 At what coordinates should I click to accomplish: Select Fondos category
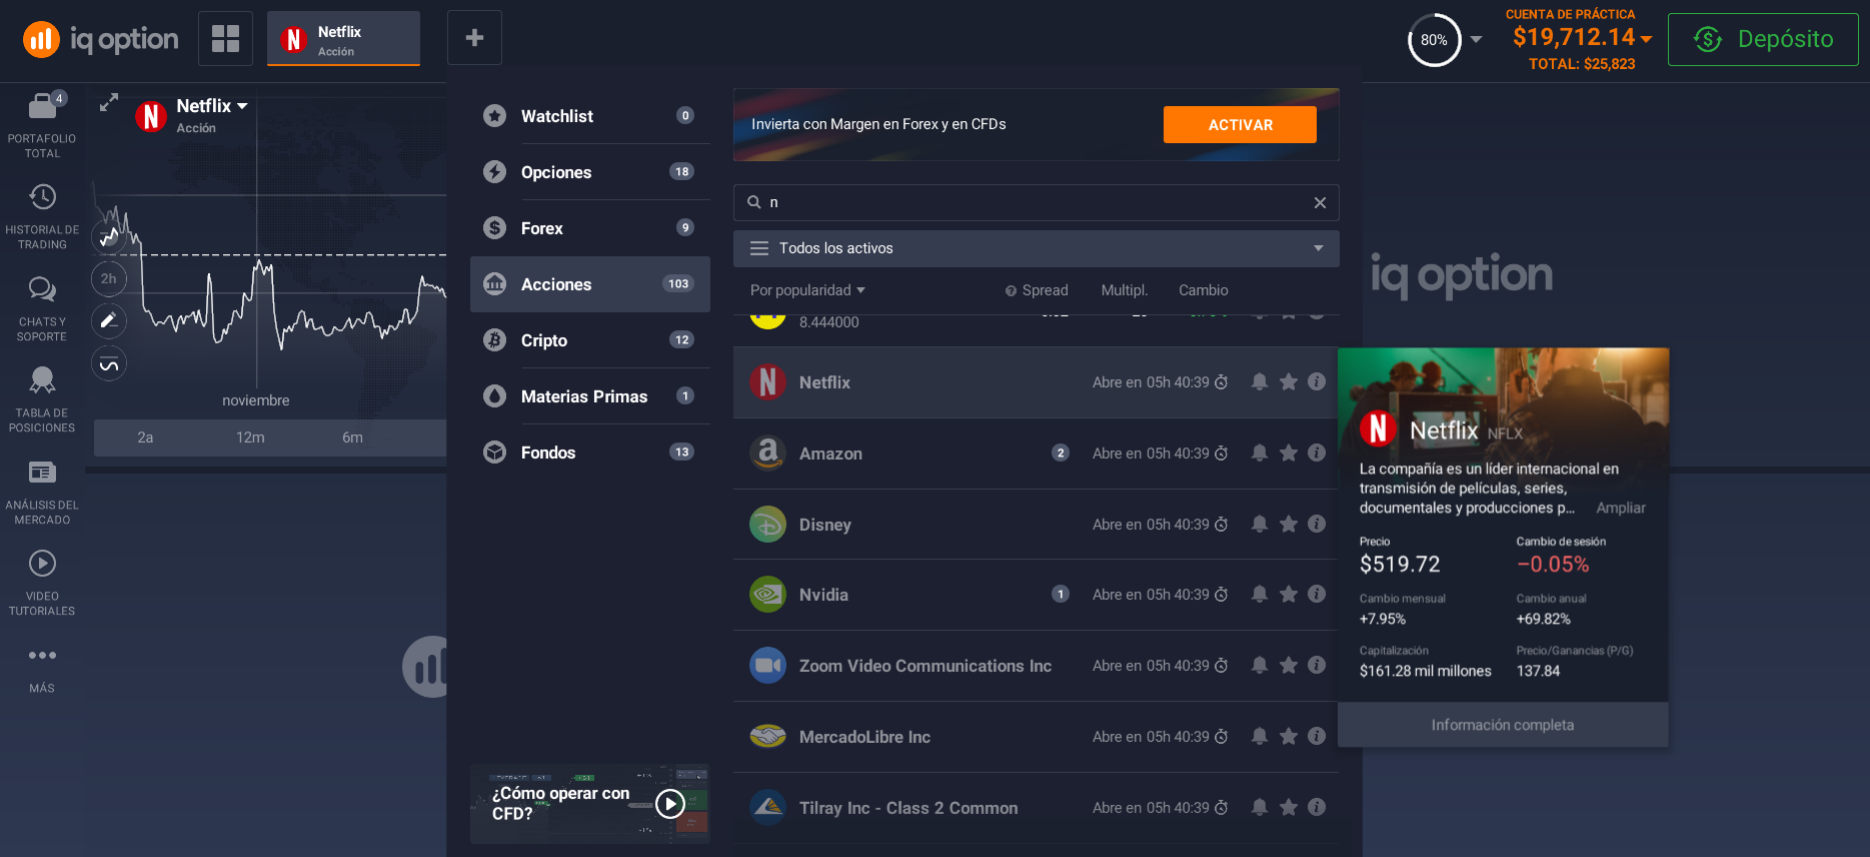pyautogui.click(x=590, y=452)
